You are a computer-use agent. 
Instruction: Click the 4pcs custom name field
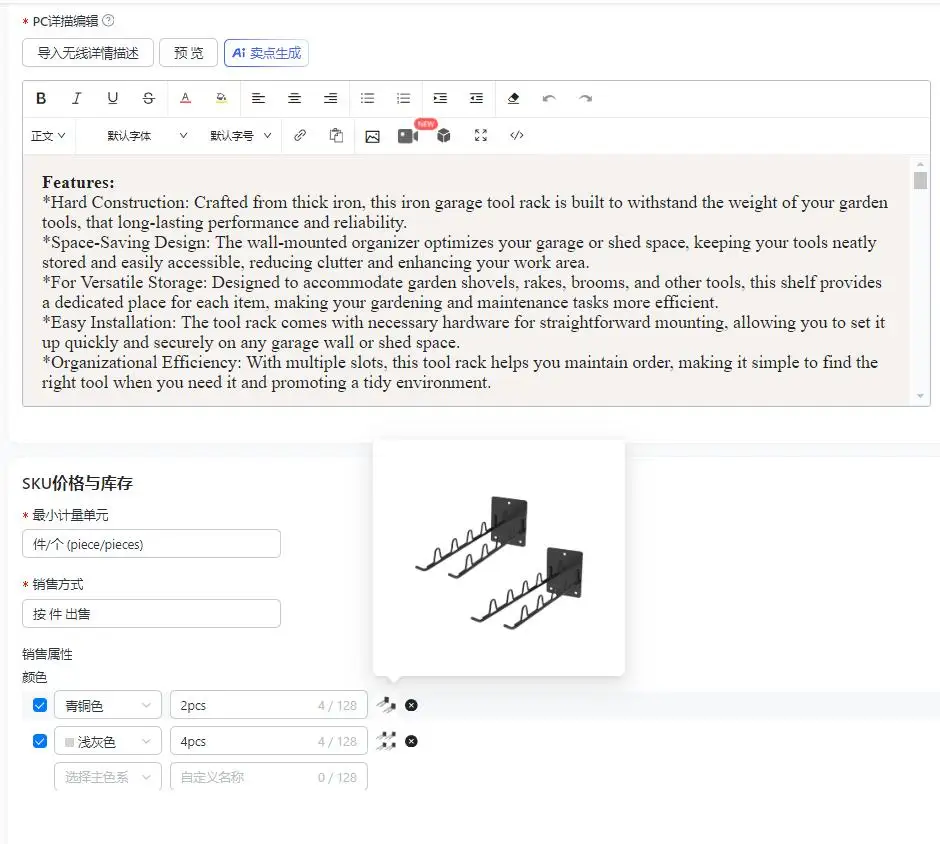(x=269, y=741)
